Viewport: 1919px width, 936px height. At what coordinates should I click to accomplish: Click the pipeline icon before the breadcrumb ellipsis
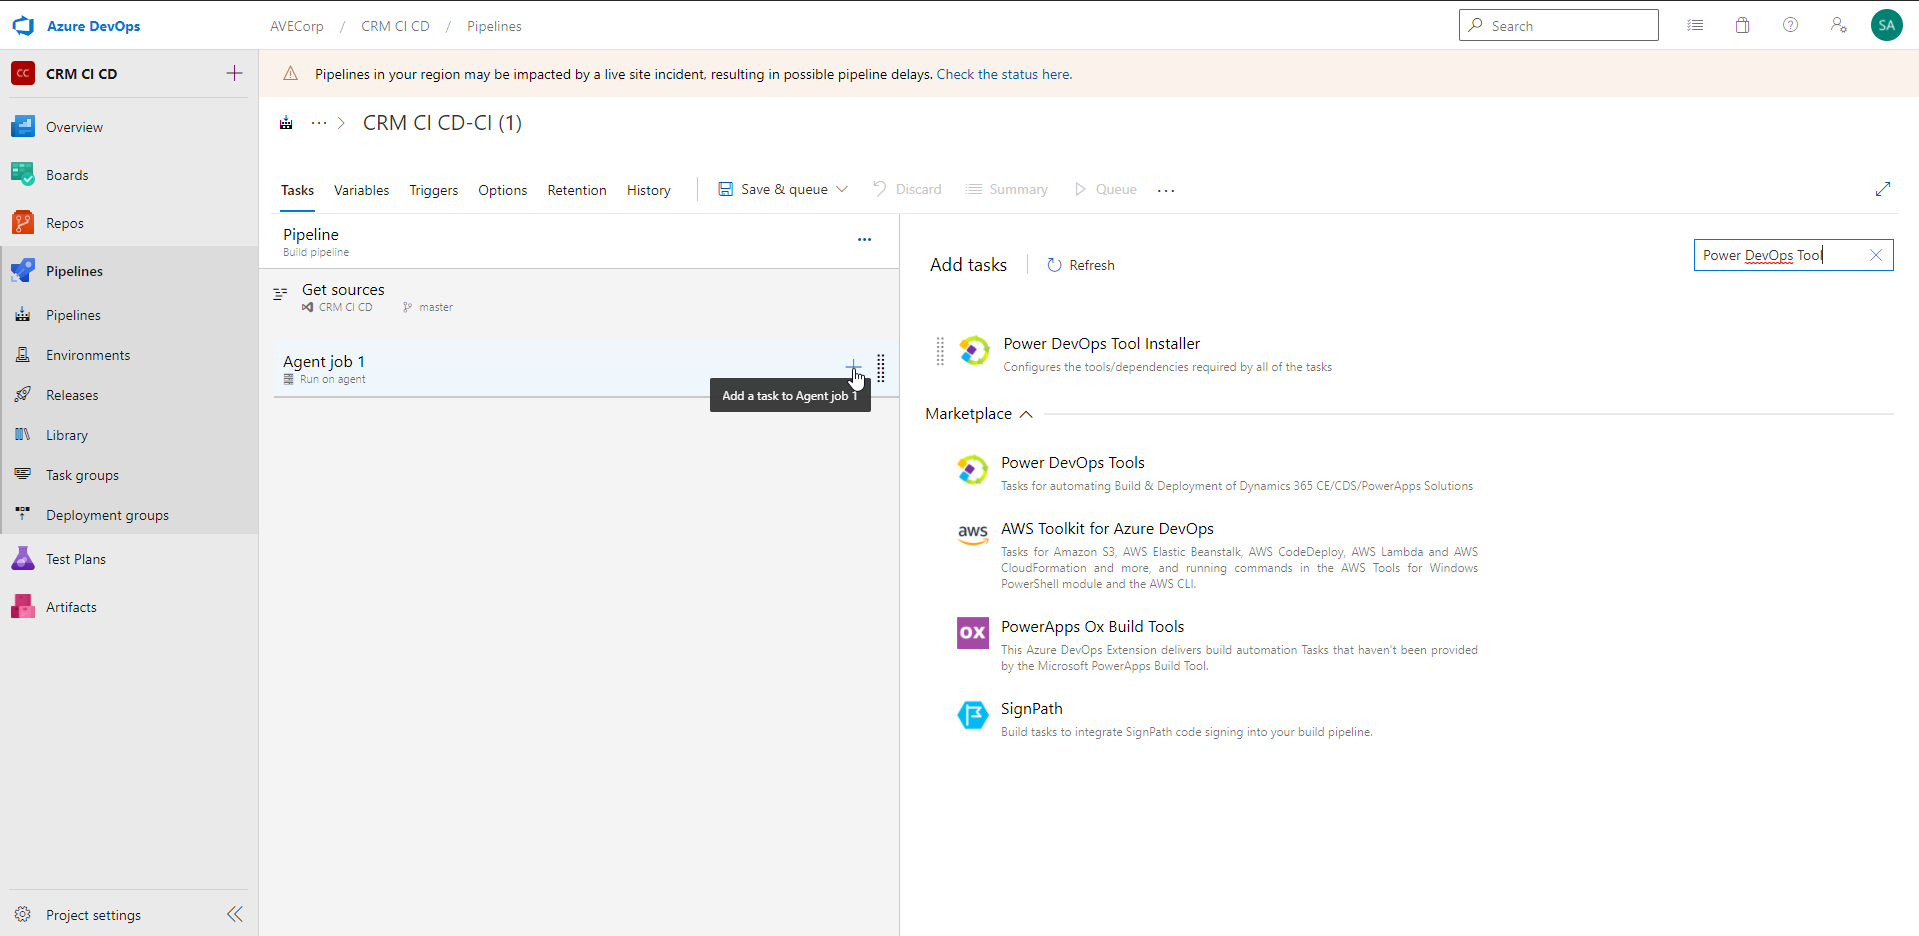[x=286, y=123]
